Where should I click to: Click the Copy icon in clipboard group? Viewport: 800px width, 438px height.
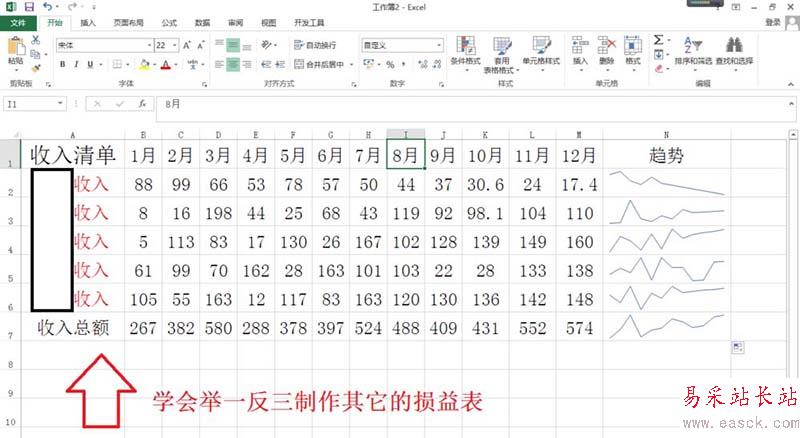35,54
